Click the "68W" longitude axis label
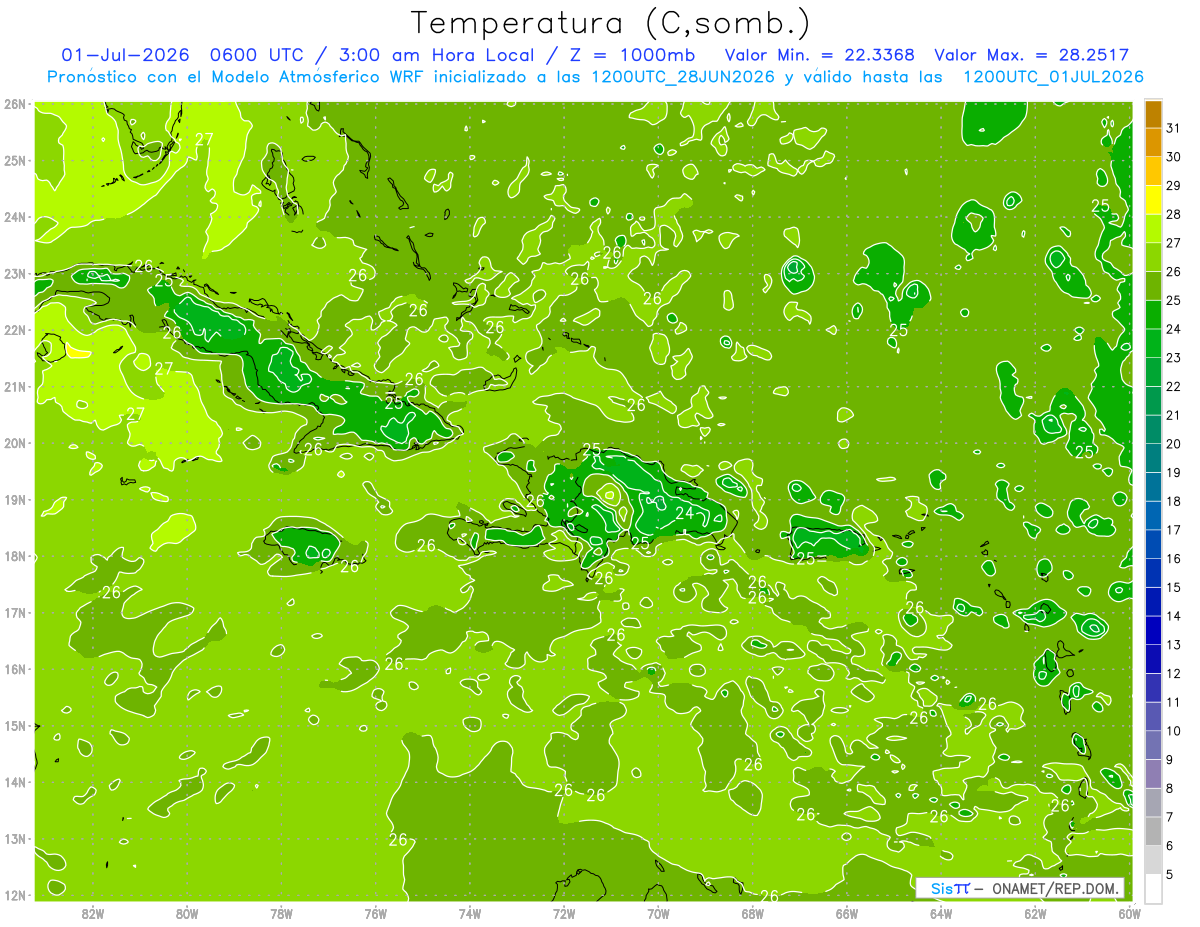The width and height of the screenshot is (1200, 927). (753, 913)
